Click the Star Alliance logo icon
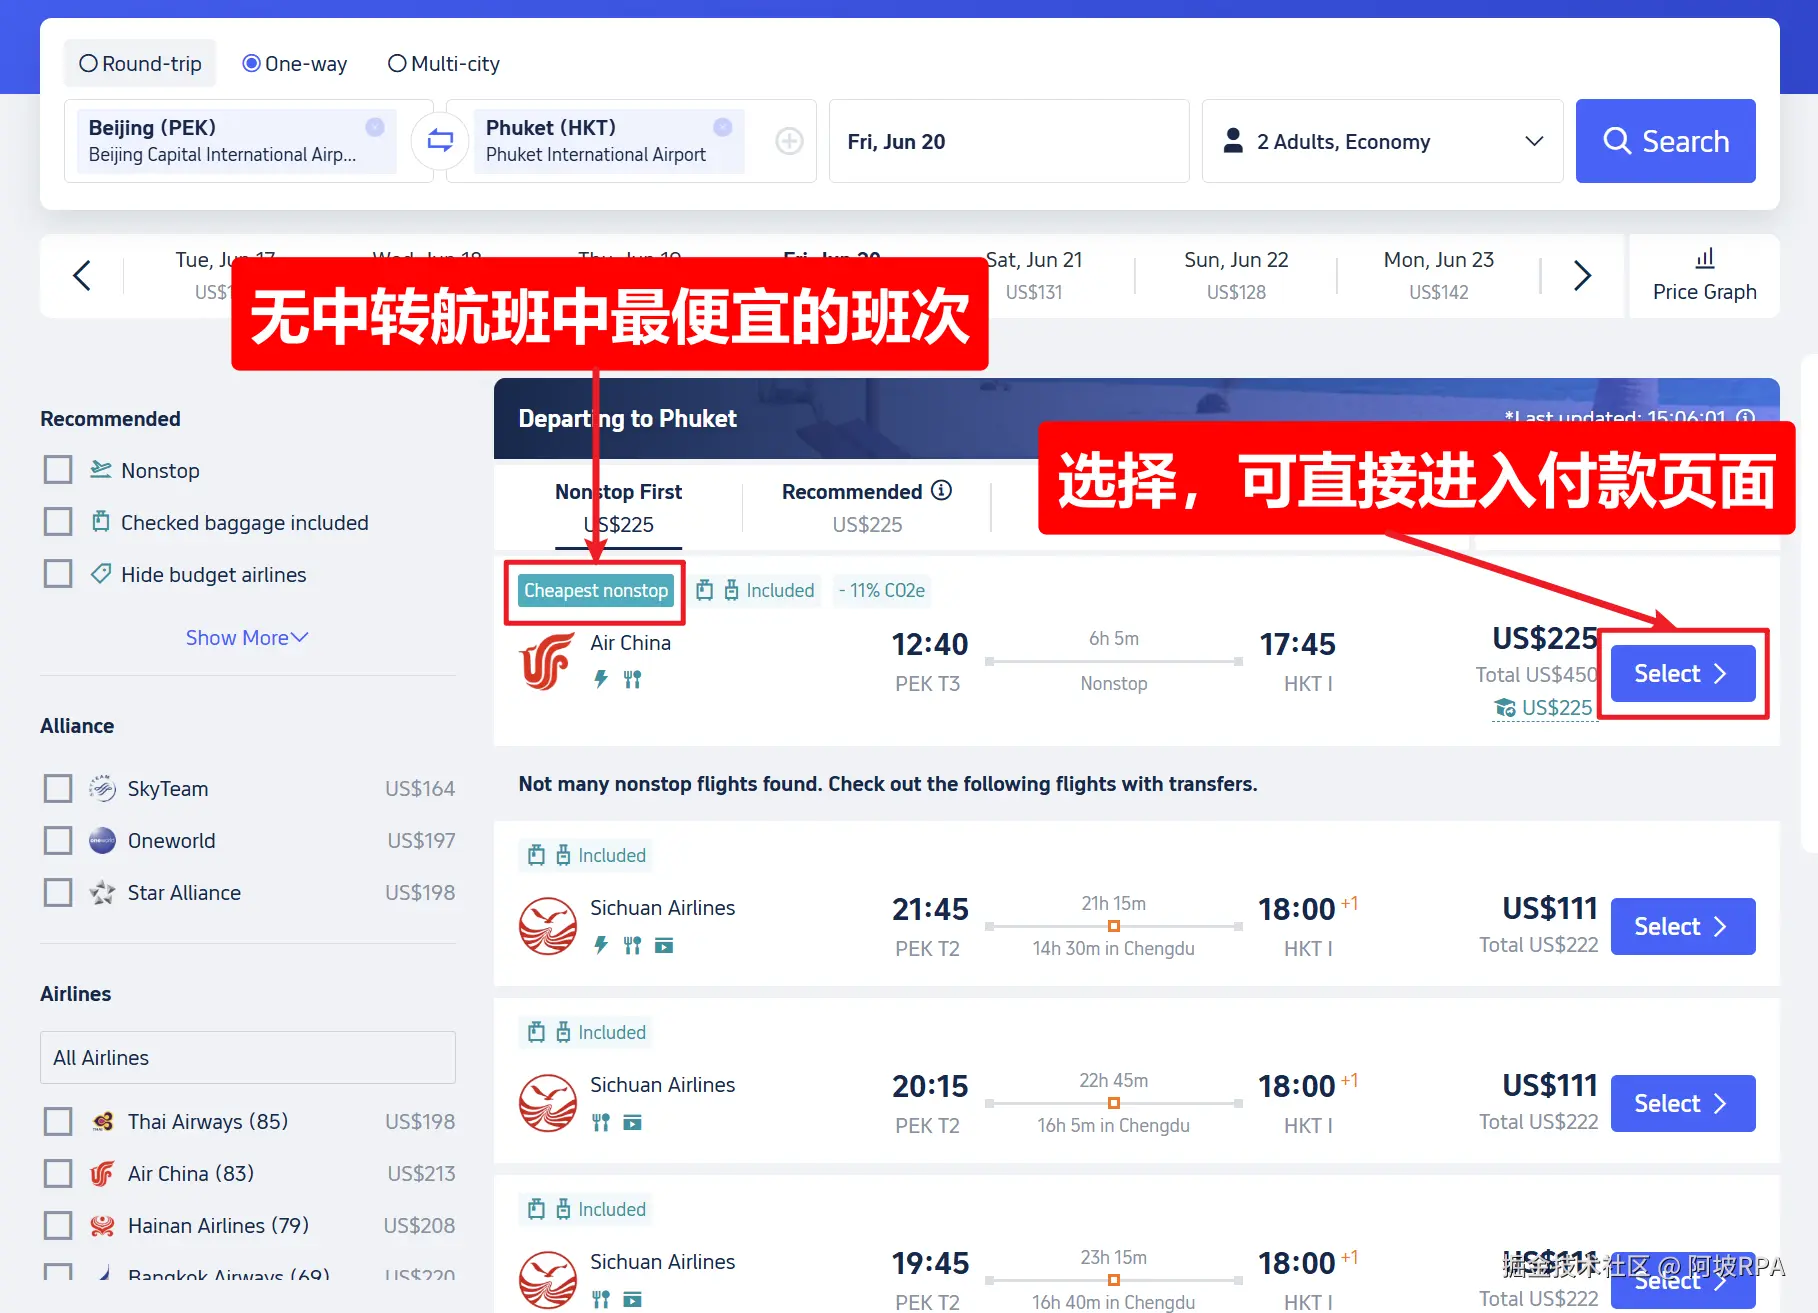1818x1313 pixels. (102, 892)
